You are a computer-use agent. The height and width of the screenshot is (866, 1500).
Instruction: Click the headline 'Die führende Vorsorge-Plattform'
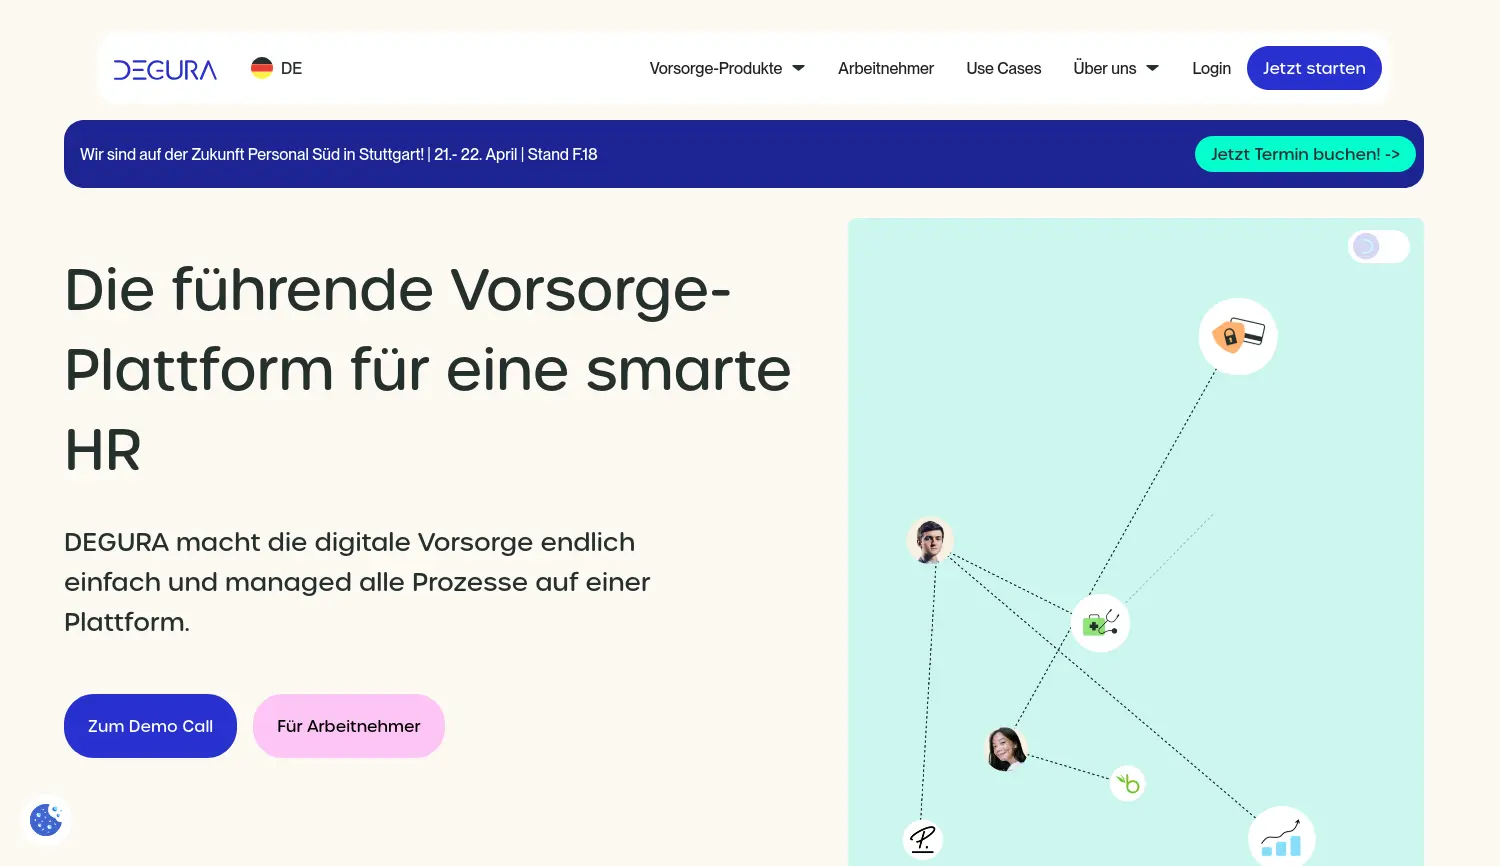pyautogui.click(x=428, y=369)
